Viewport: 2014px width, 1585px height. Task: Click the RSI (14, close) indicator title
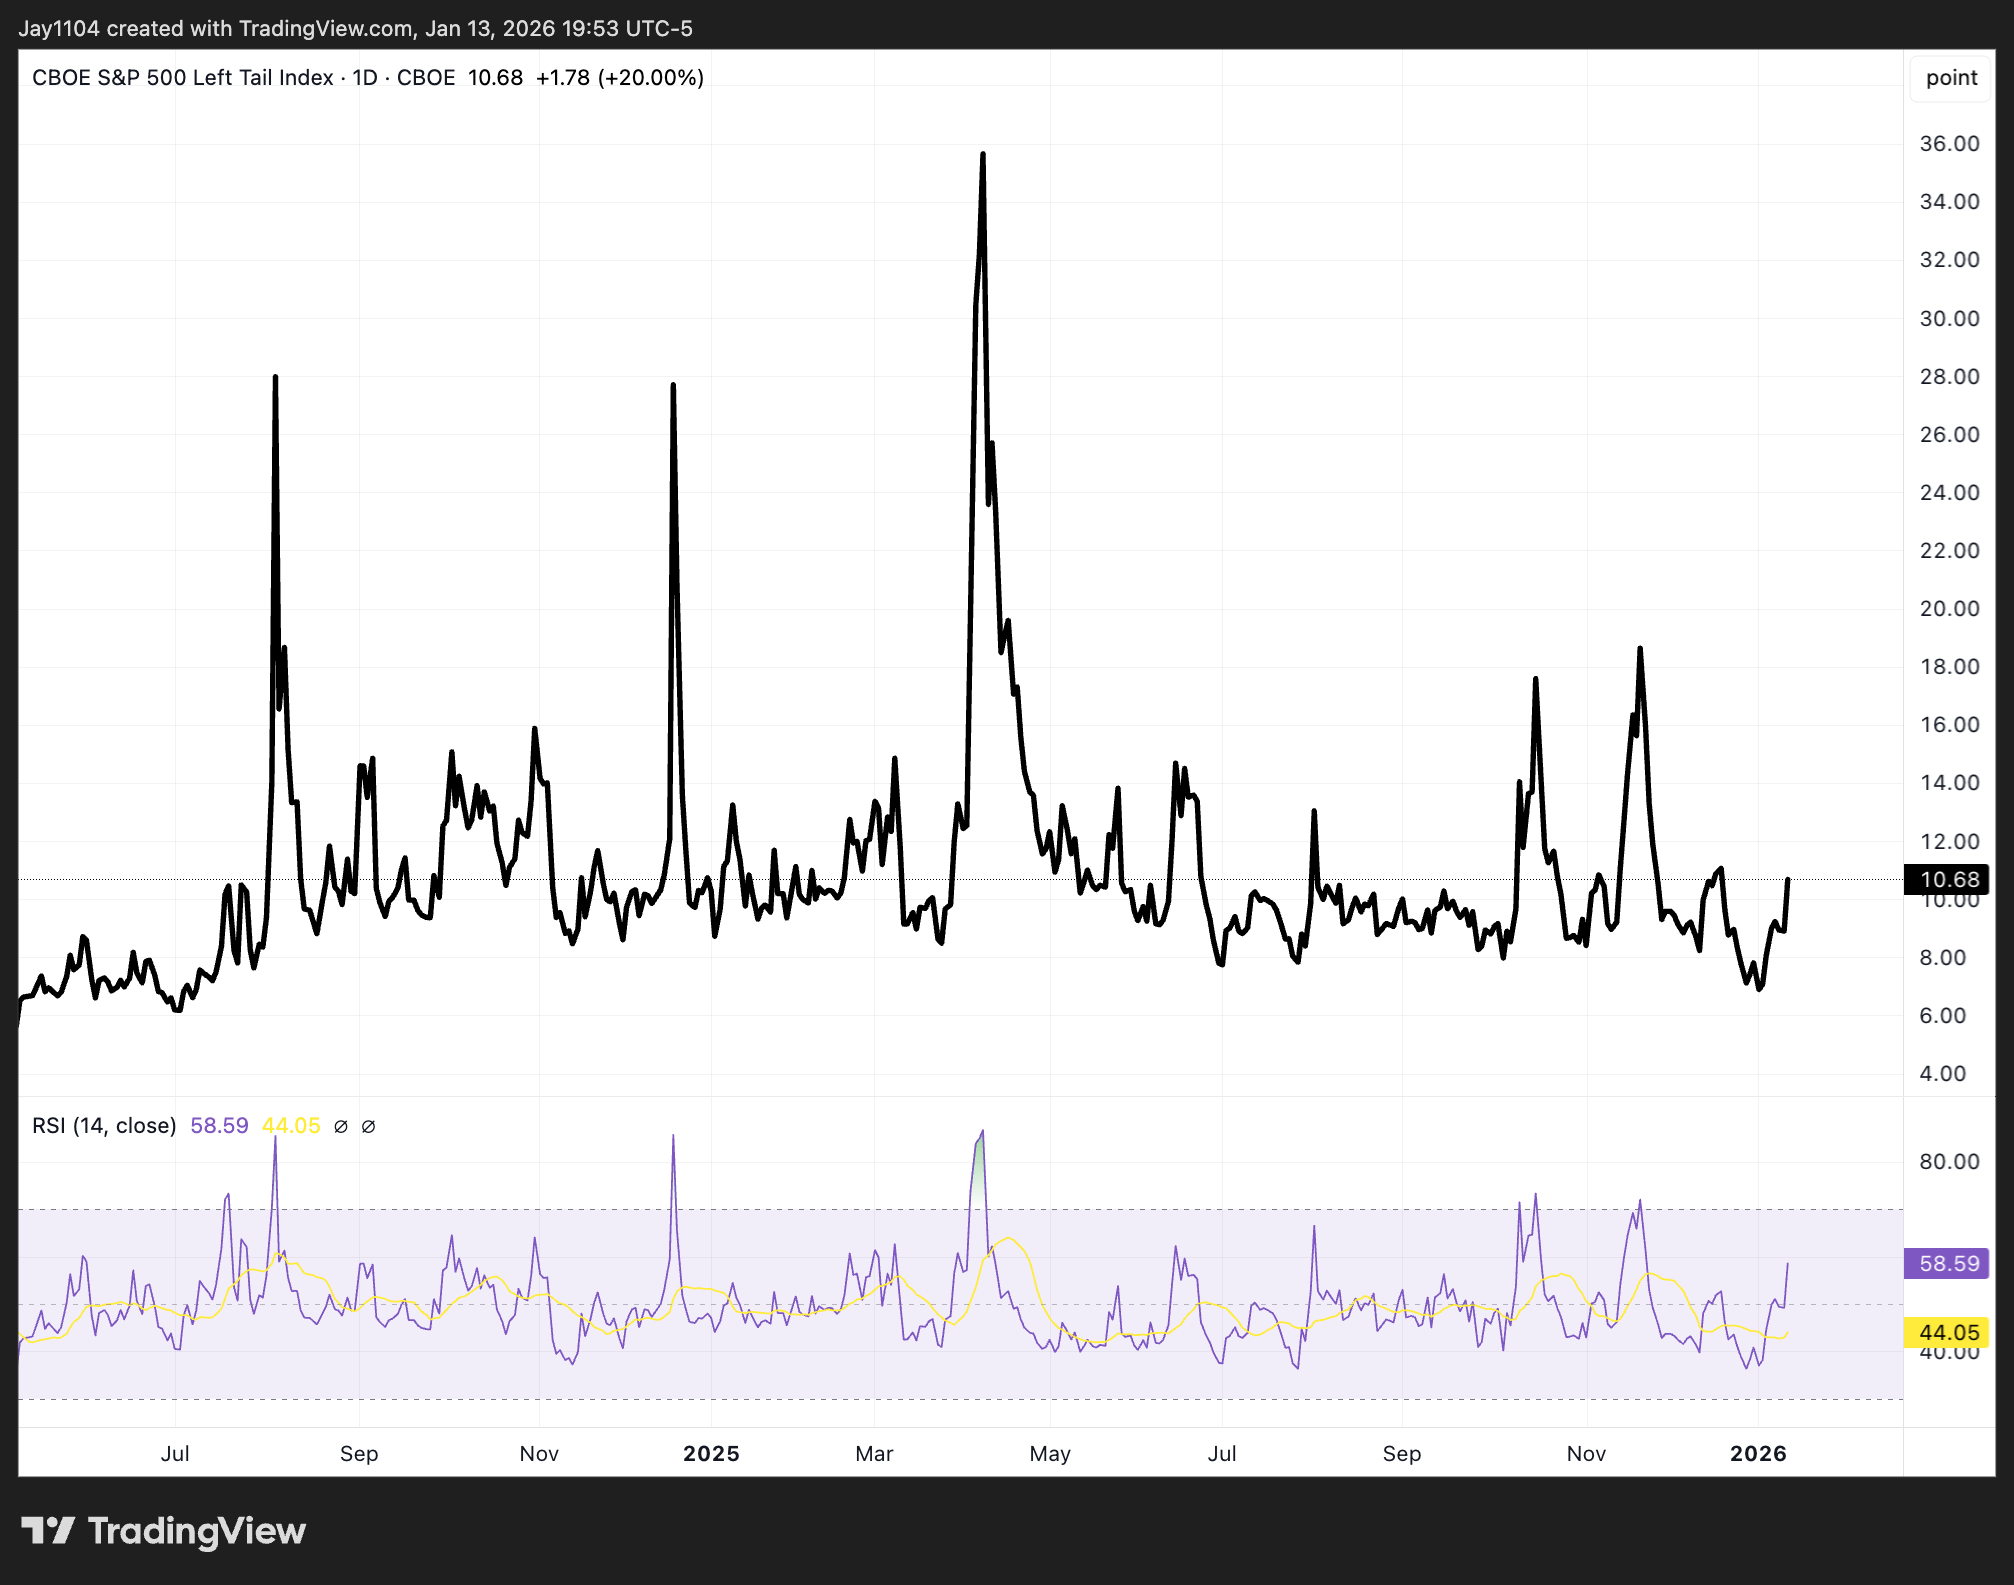coord(104,1126)
